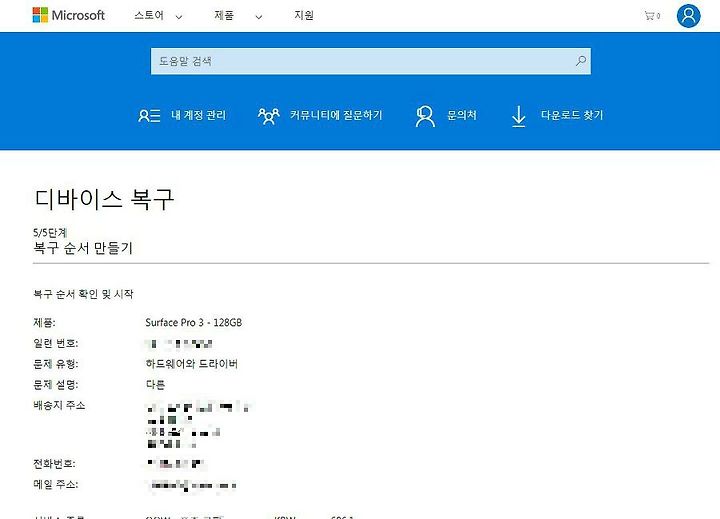This screenshot has width=720, height=519.
Task: Open the 다운로드 찾기 link
Action: pos(572,115)
